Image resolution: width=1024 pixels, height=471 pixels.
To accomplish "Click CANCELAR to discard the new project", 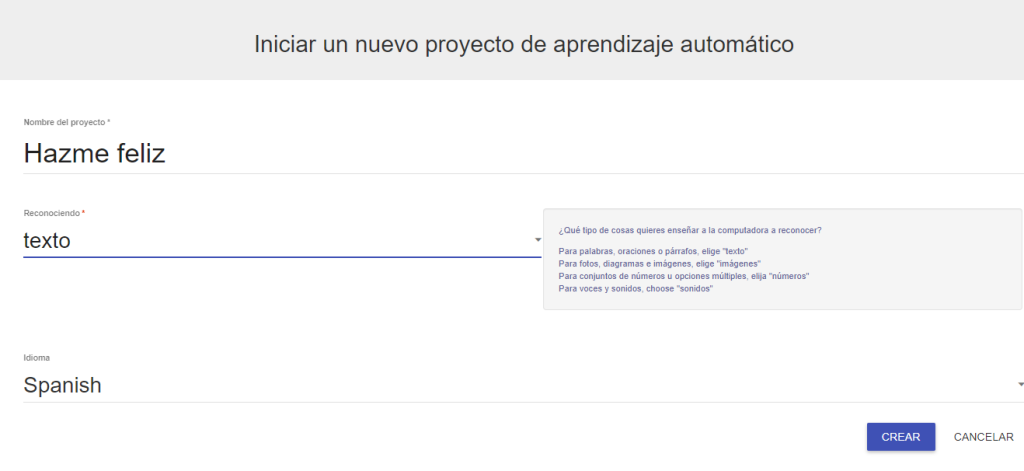I will (x=983, y=437).
